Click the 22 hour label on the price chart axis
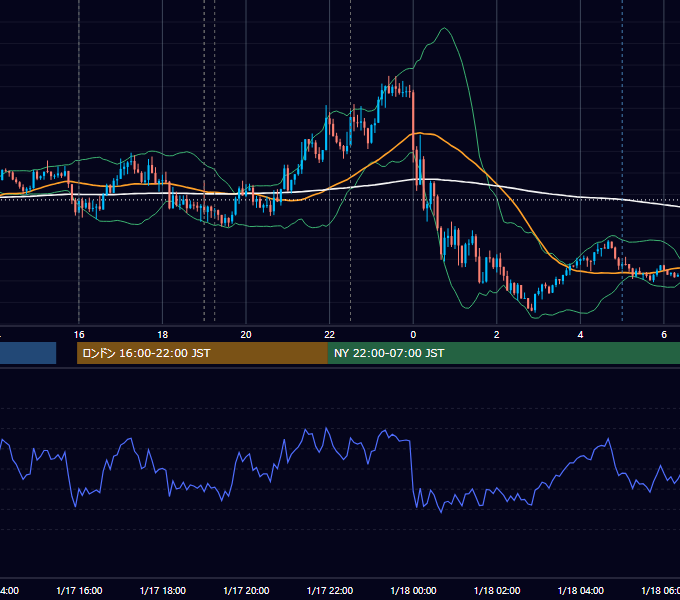The height and width of the screenshot is (600, 680). click(x=330, y=335)
